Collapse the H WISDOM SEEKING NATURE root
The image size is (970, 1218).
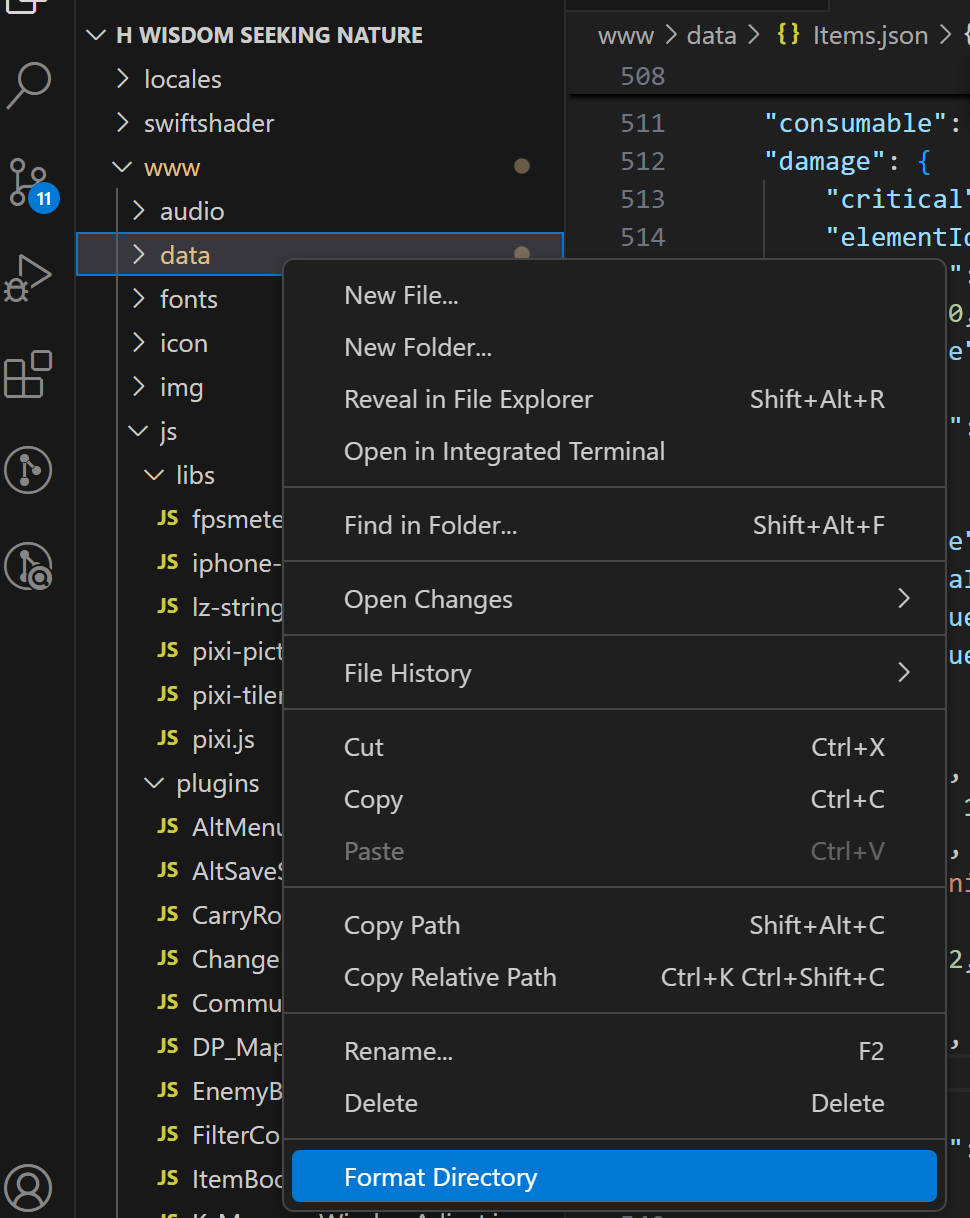pyautogui.click(x=96, y=35)
